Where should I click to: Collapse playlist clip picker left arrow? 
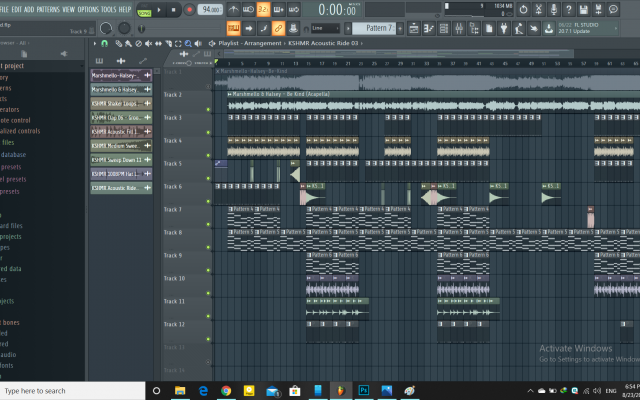point(219,53)
